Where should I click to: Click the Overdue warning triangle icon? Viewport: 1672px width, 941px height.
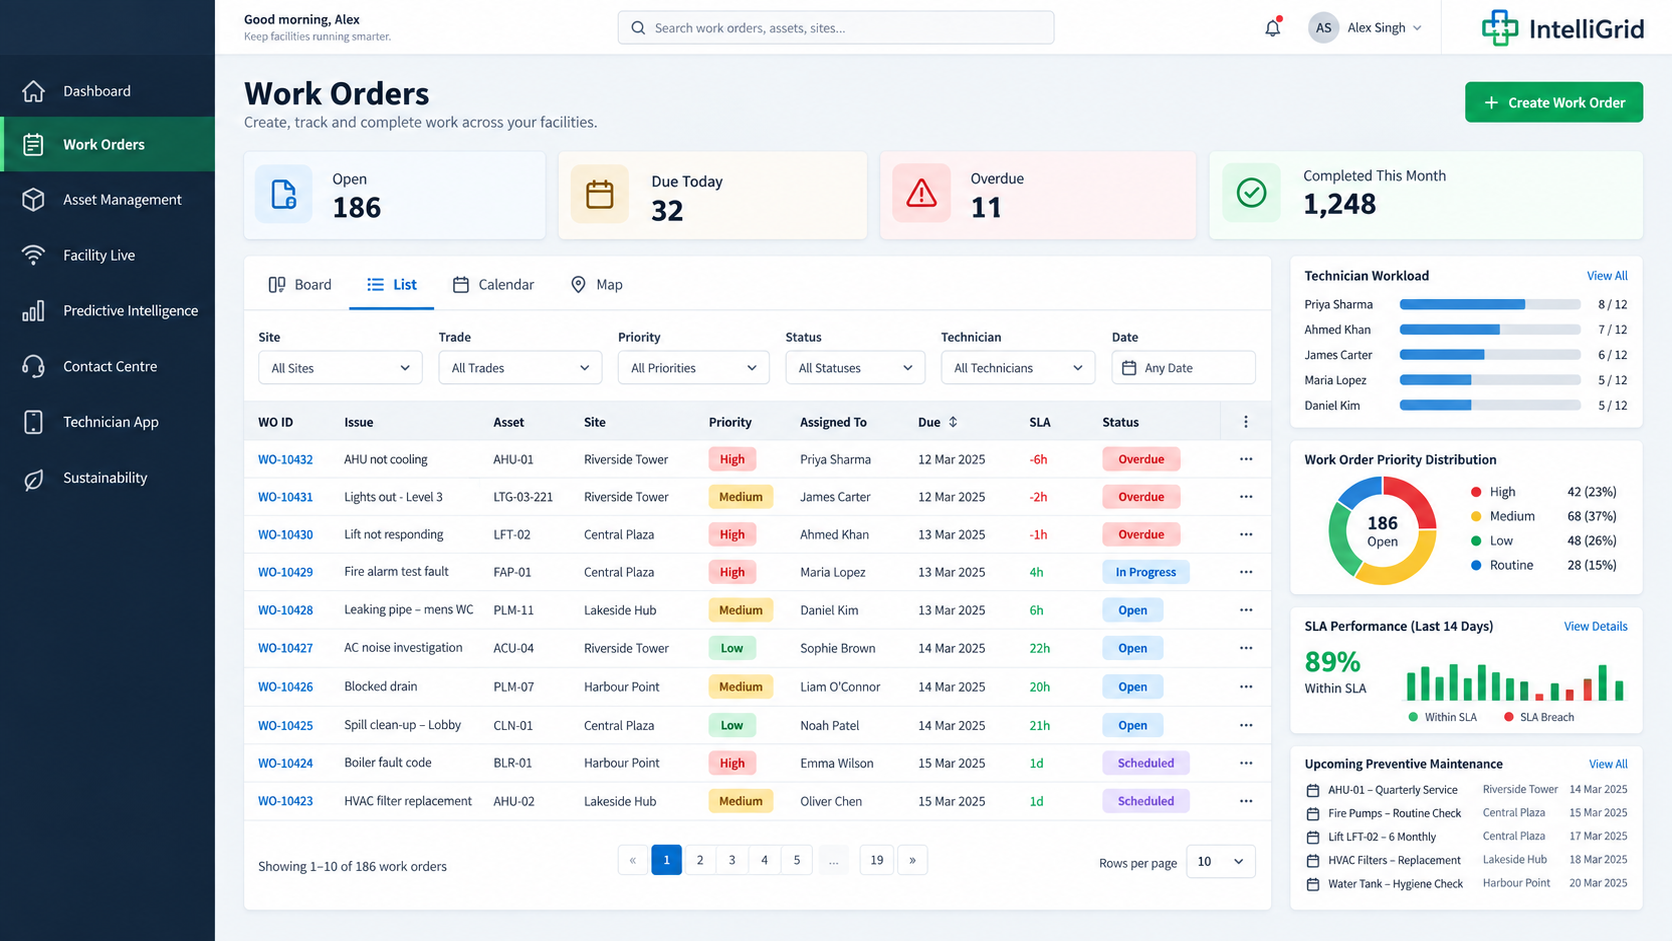921,193
